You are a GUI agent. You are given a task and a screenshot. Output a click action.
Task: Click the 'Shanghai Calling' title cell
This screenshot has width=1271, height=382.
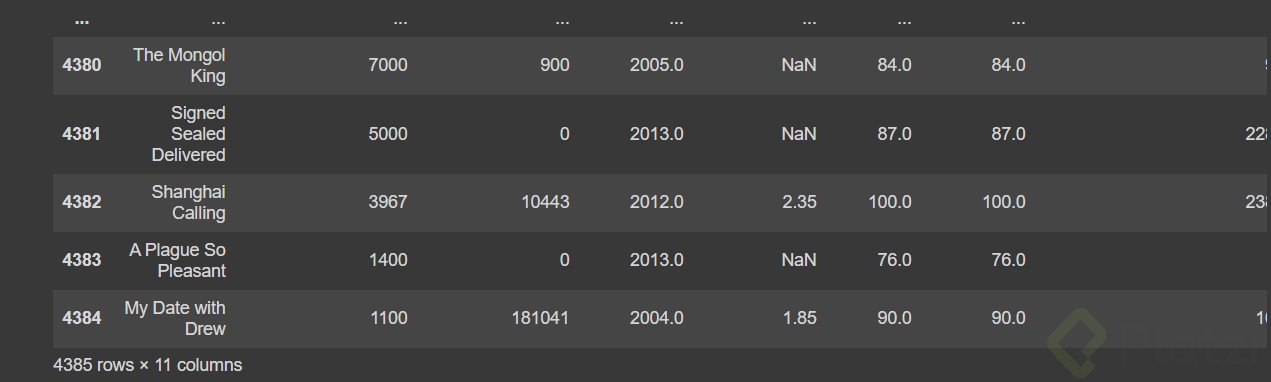188,202
